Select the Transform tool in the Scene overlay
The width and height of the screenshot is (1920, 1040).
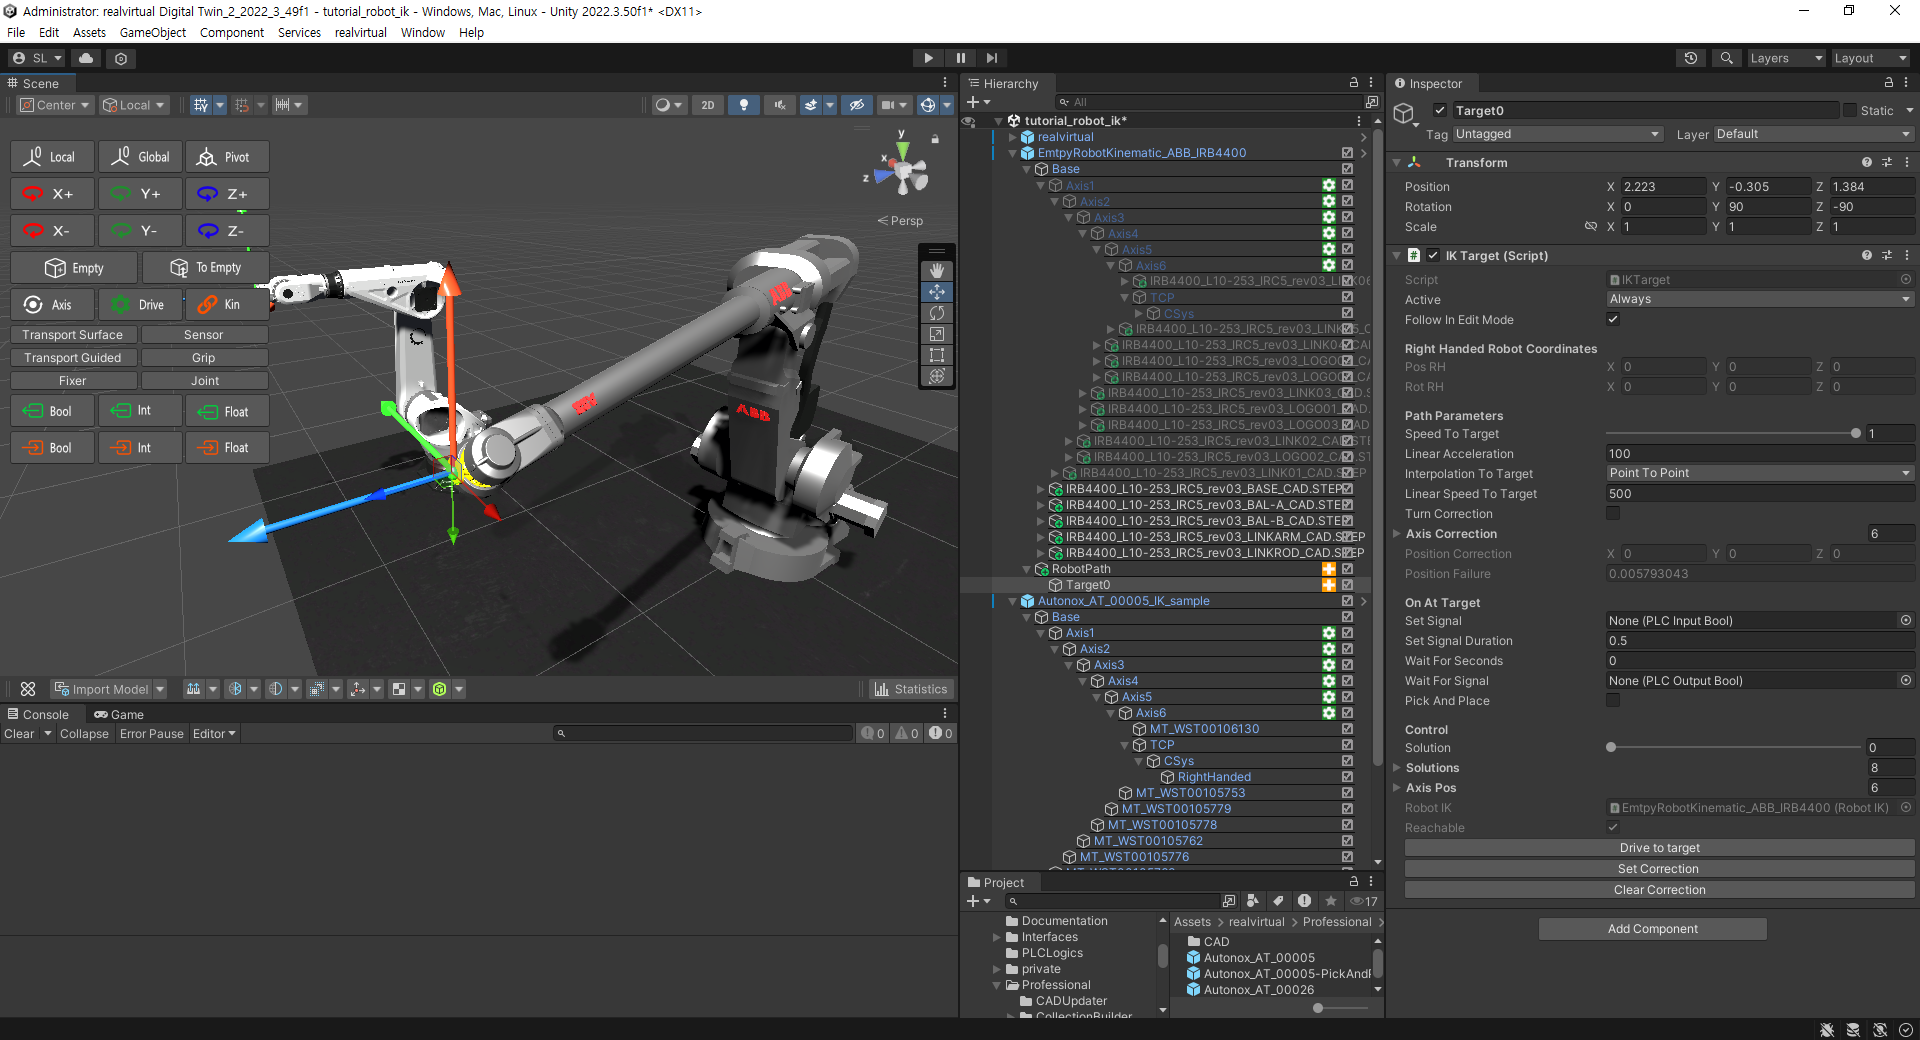(x=937, y=376)
